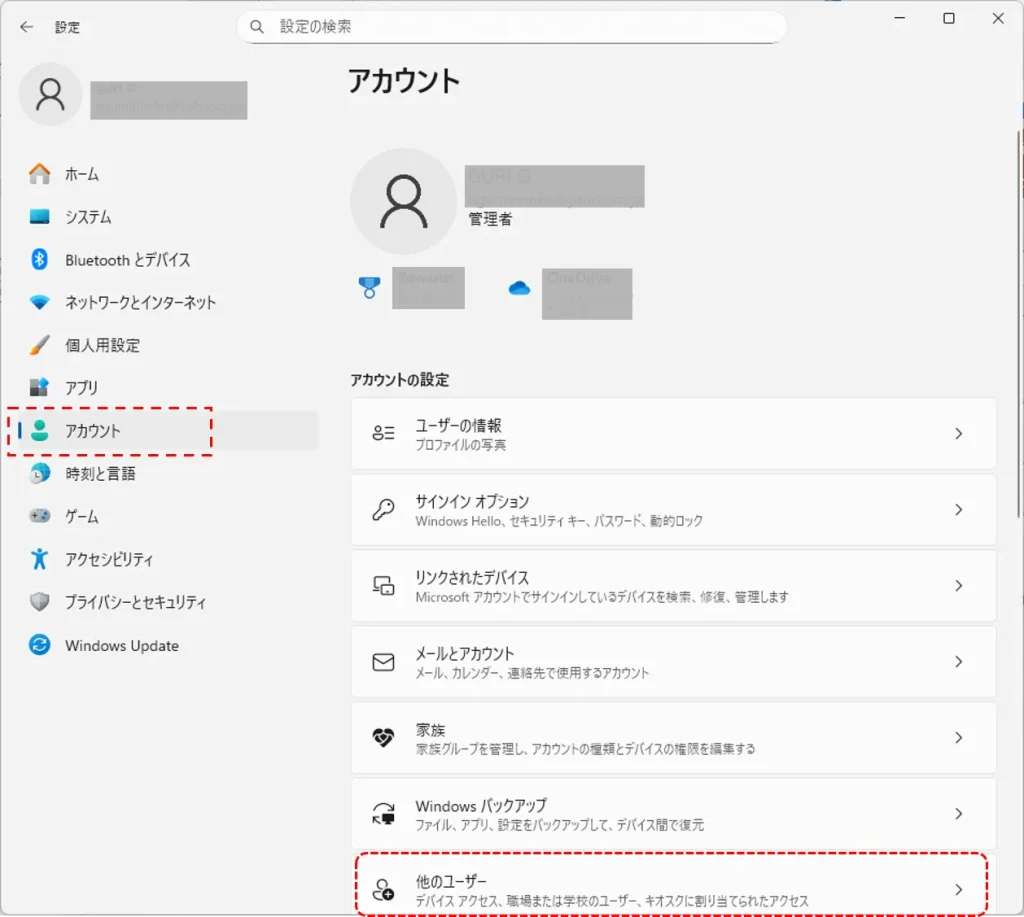Expand Windows バックアップ via right chevron

958,814
